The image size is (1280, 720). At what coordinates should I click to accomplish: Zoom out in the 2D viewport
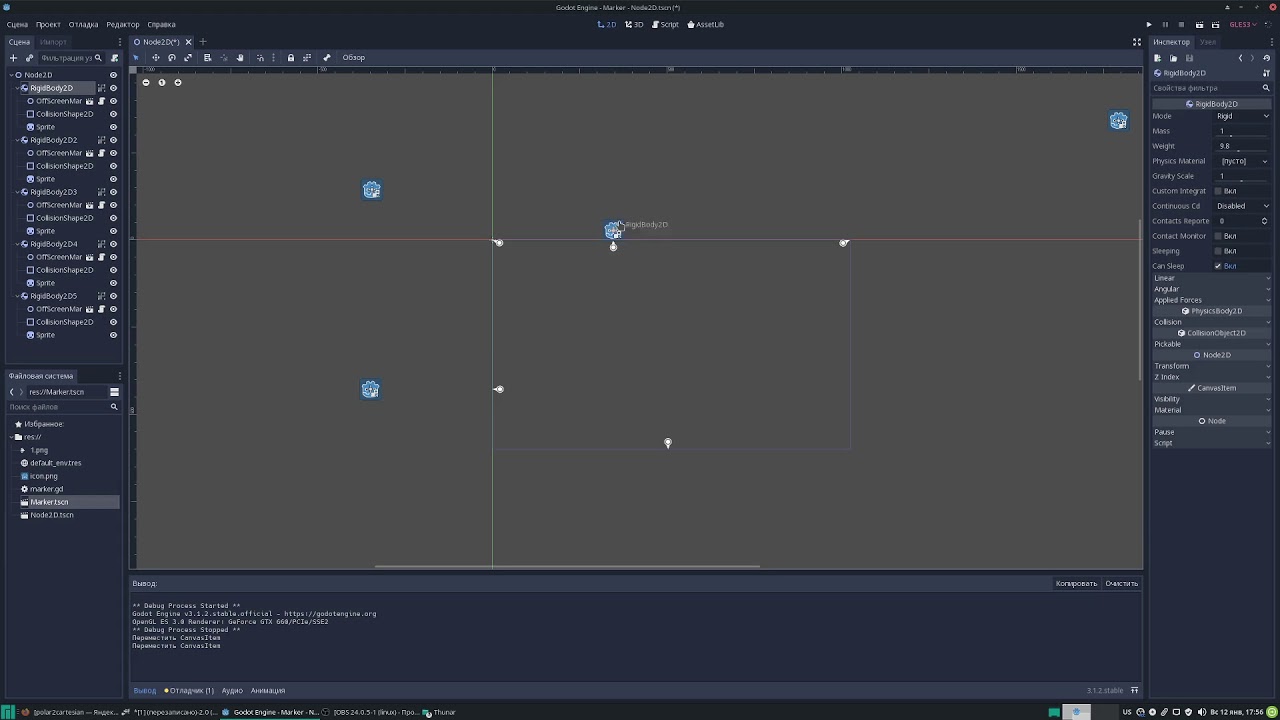tap(146, 82)
